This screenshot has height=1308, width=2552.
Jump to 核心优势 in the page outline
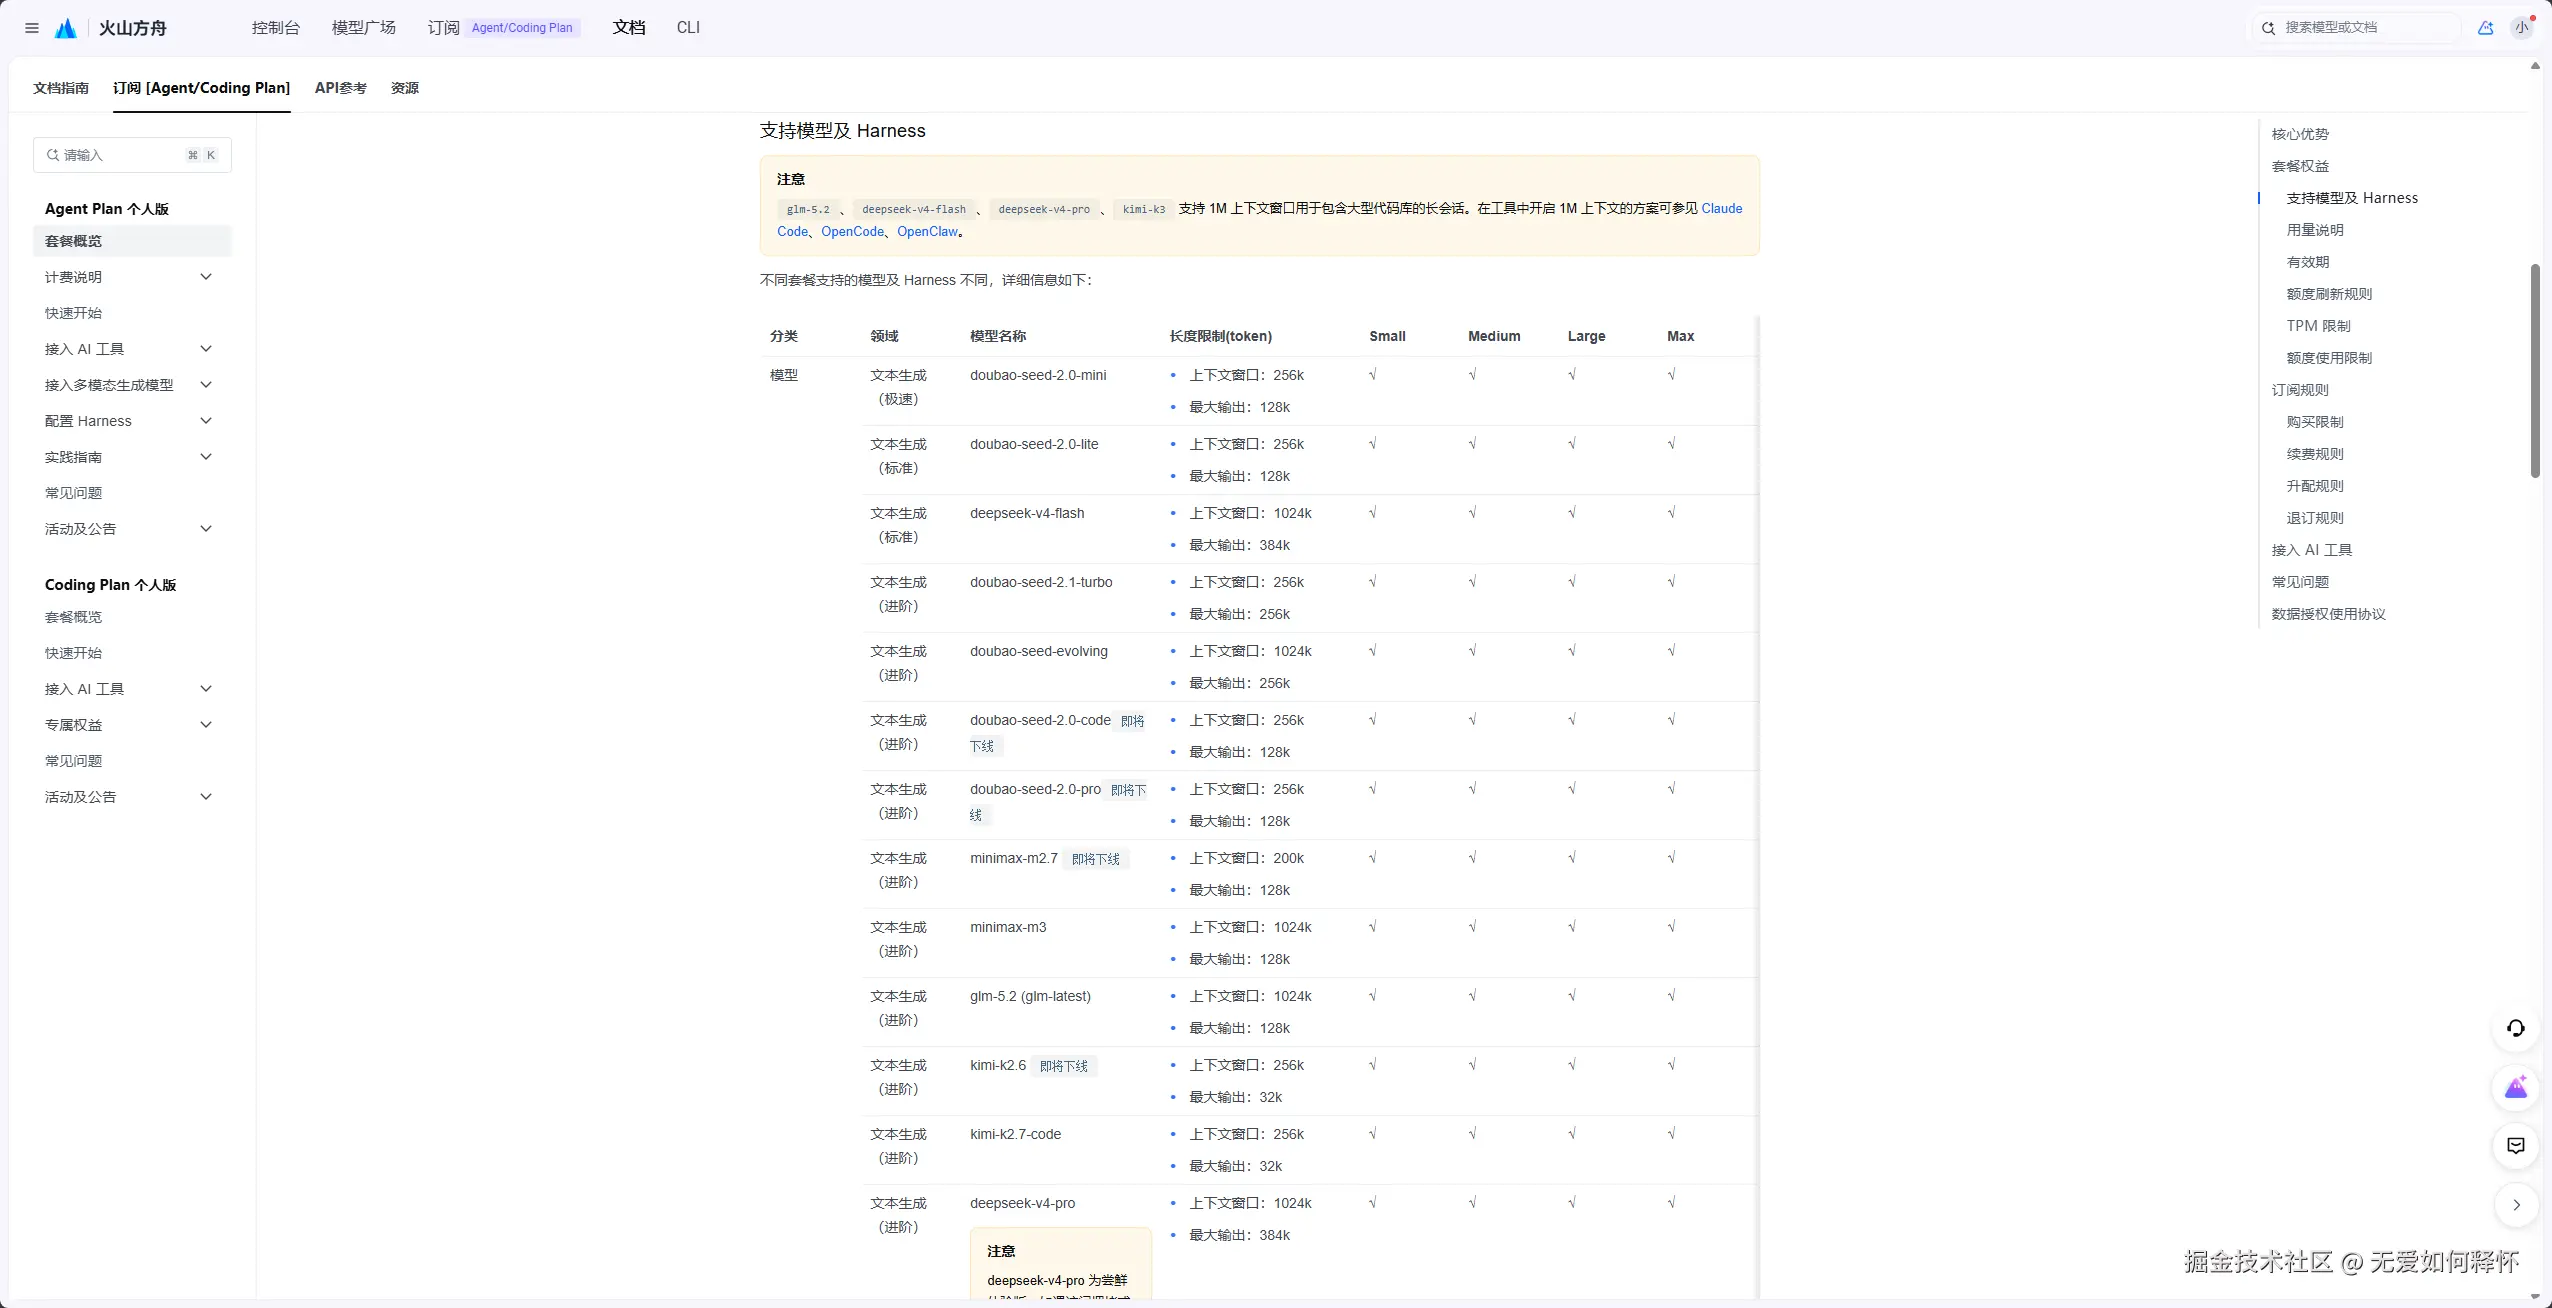[2300, 134]
